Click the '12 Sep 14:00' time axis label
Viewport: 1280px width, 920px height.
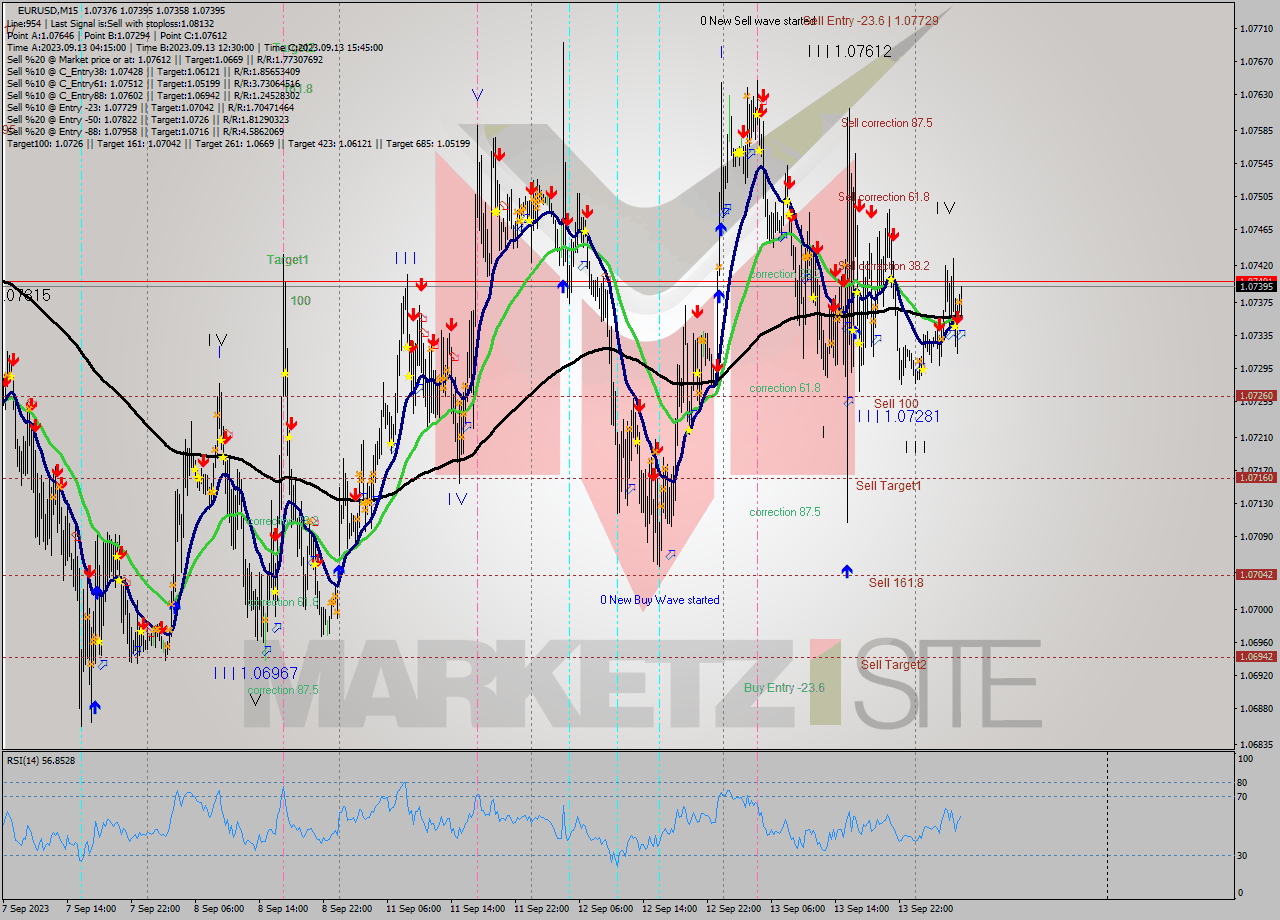(669, 909)
